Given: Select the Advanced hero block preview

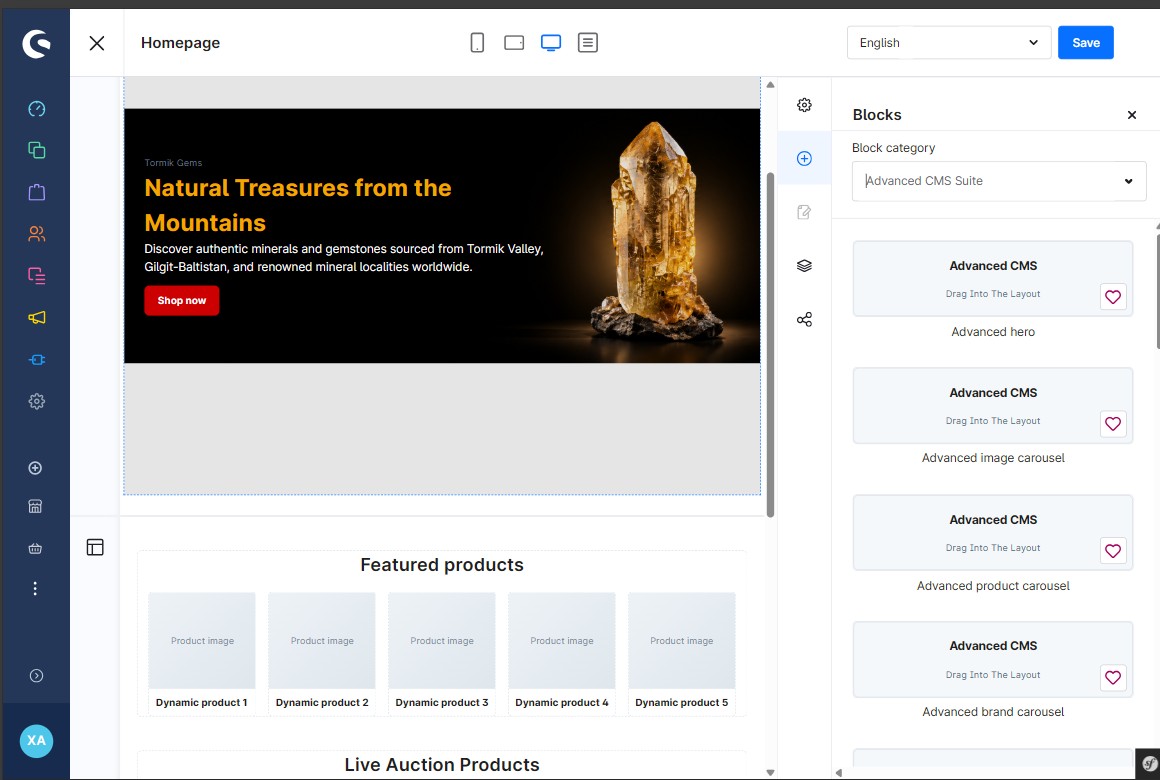Looking at the screenshot, I should pyautogui.click(x=993, y=279).
